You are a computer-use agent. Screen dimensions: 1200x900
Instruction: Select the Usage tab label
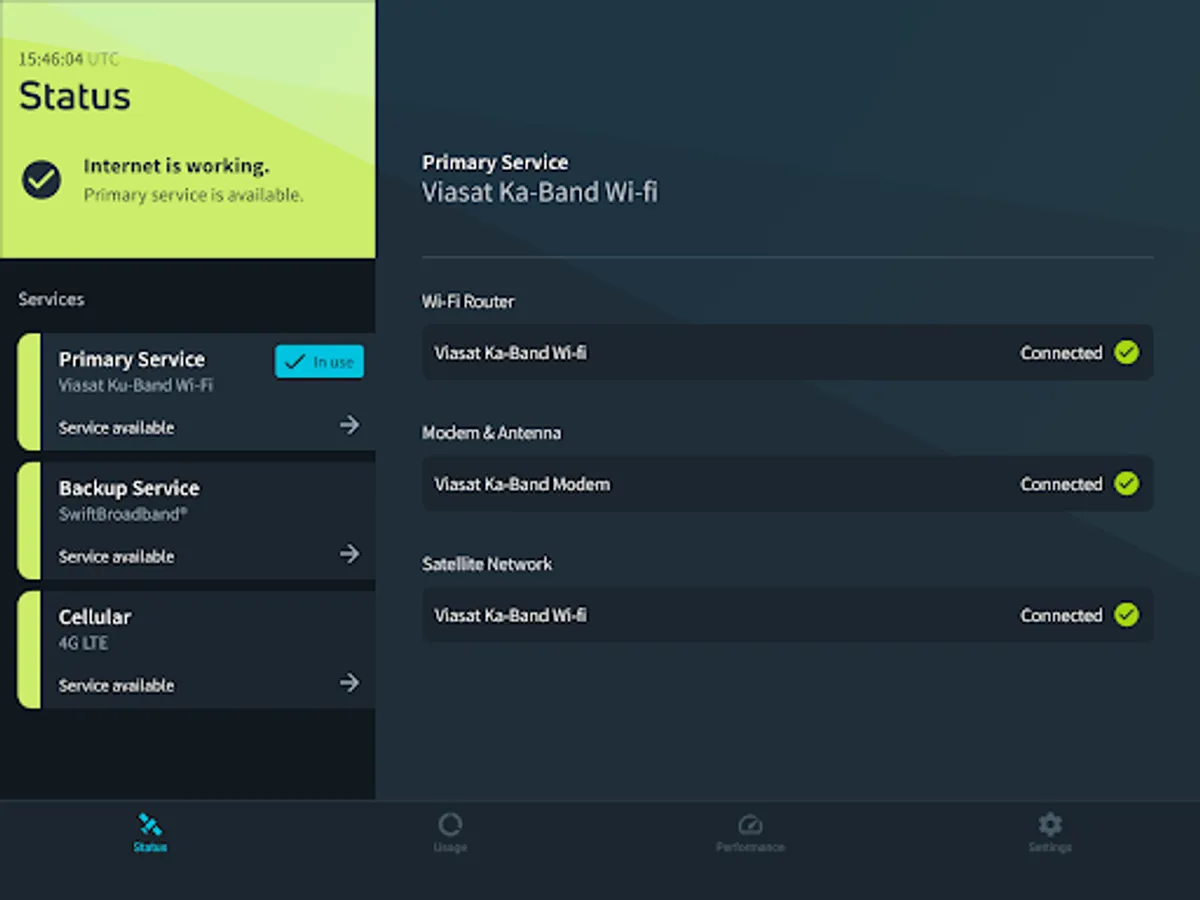(x=450, y=848)
